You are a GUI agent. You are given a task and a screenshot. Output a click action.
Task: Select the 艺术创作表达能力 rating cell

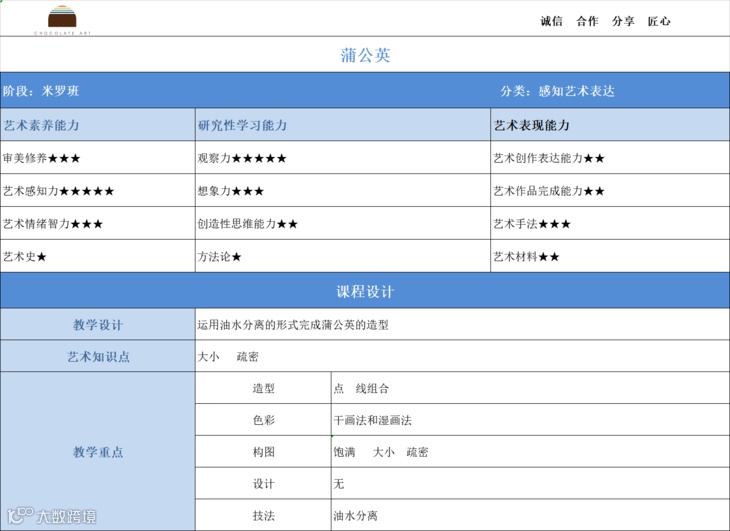point(610,158)
